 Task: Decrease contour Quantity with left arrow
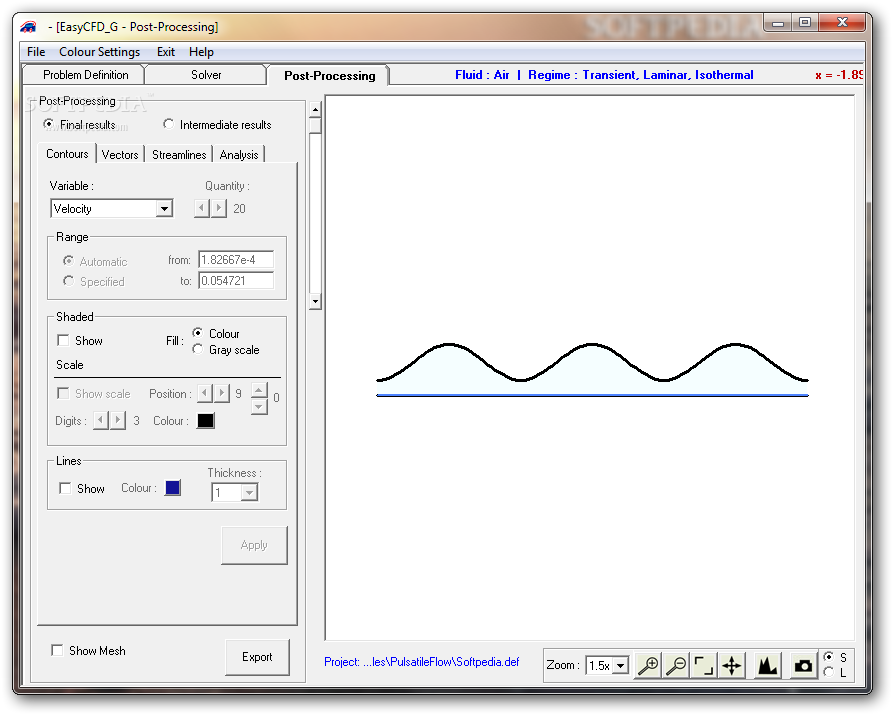click(x=202, y=208)
